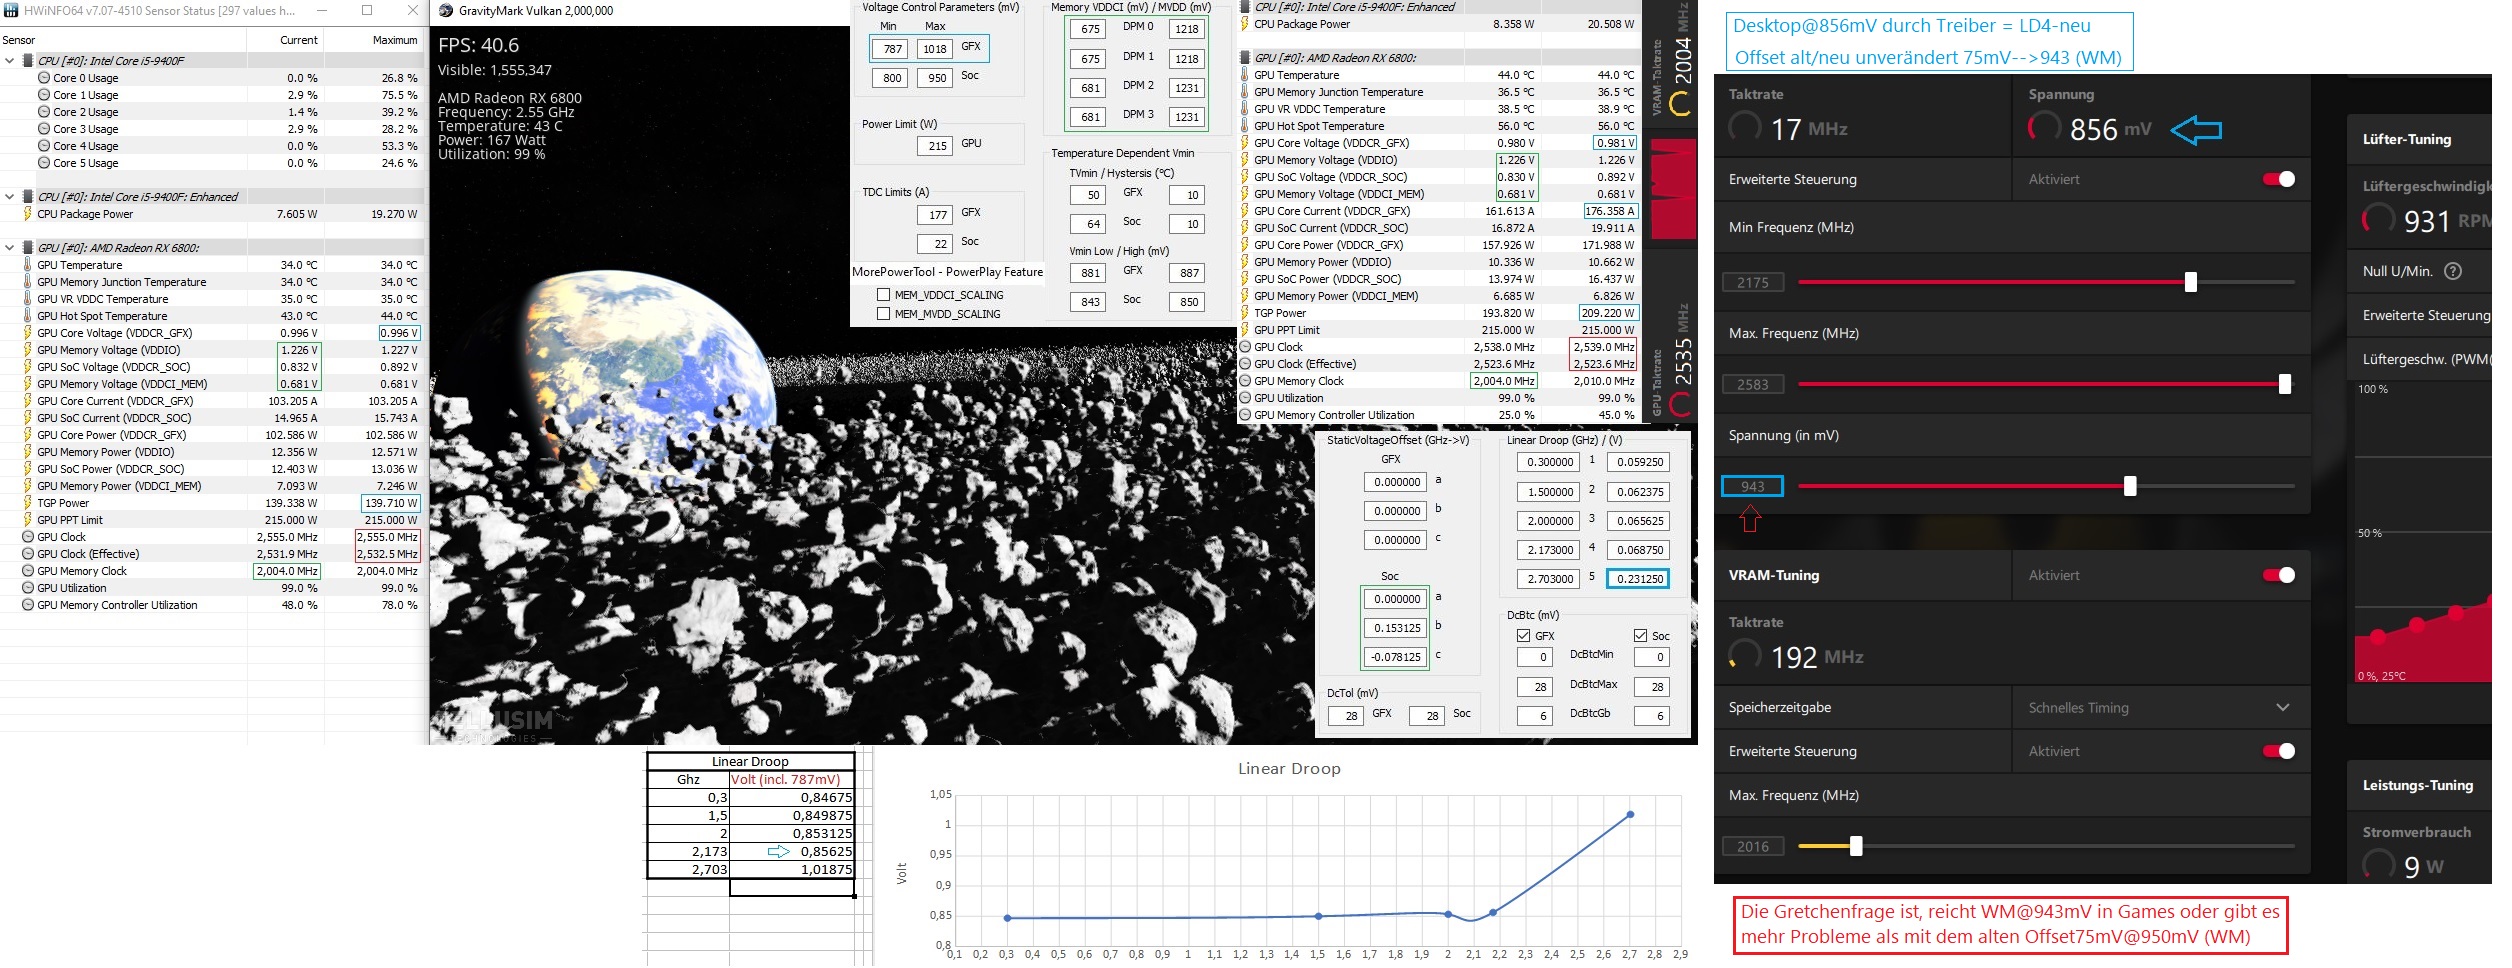2512x968 pixels.
Task: Click the TDC Limits GFX field showing 177
Action: [935, 215]
